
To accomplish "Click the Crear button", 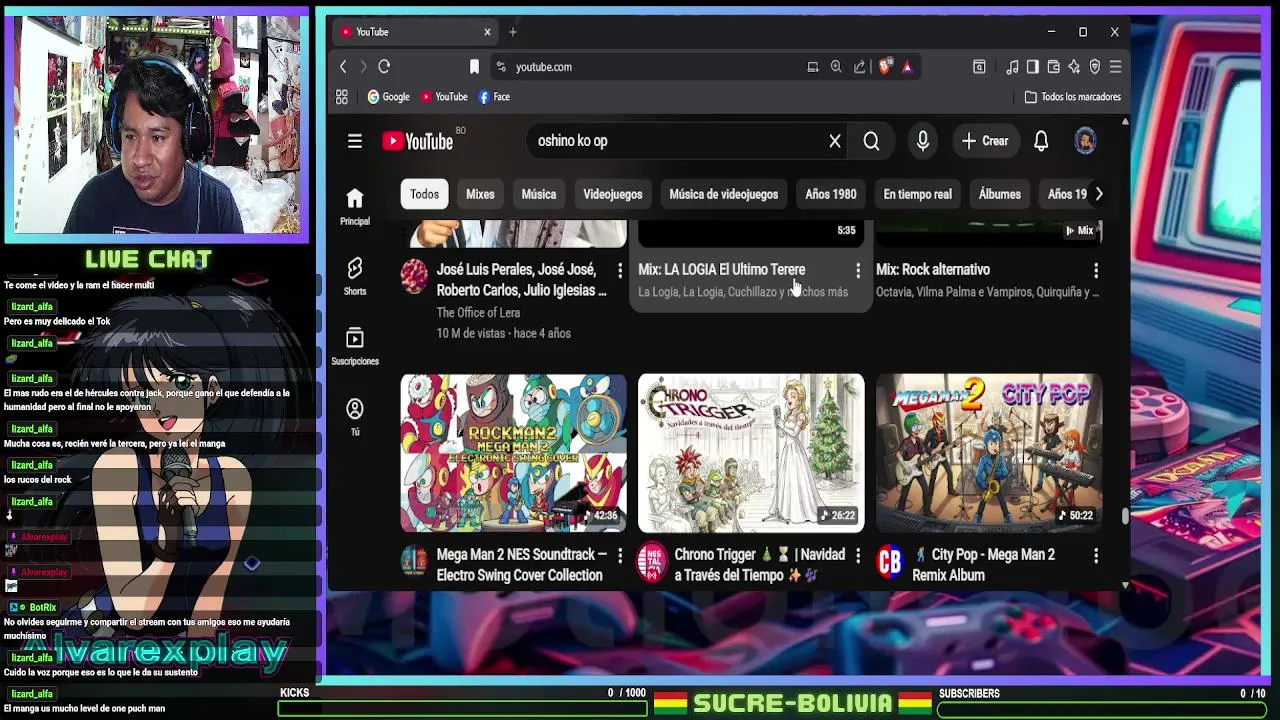I will tap(985, 141).
